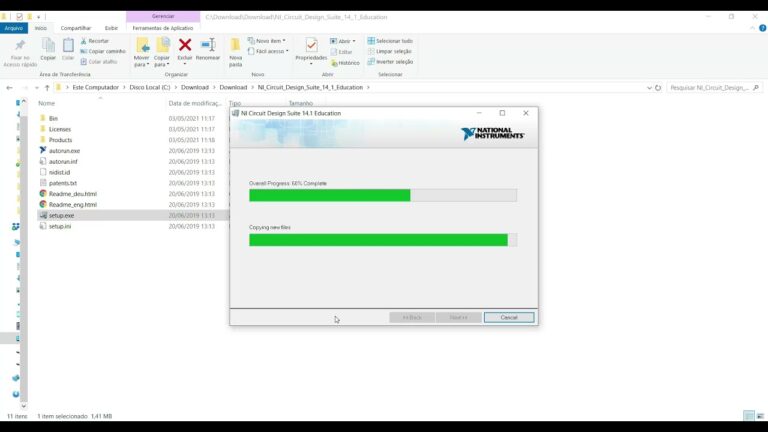
Task: Select the nidist.id file
Action: (x=59, y=172)
